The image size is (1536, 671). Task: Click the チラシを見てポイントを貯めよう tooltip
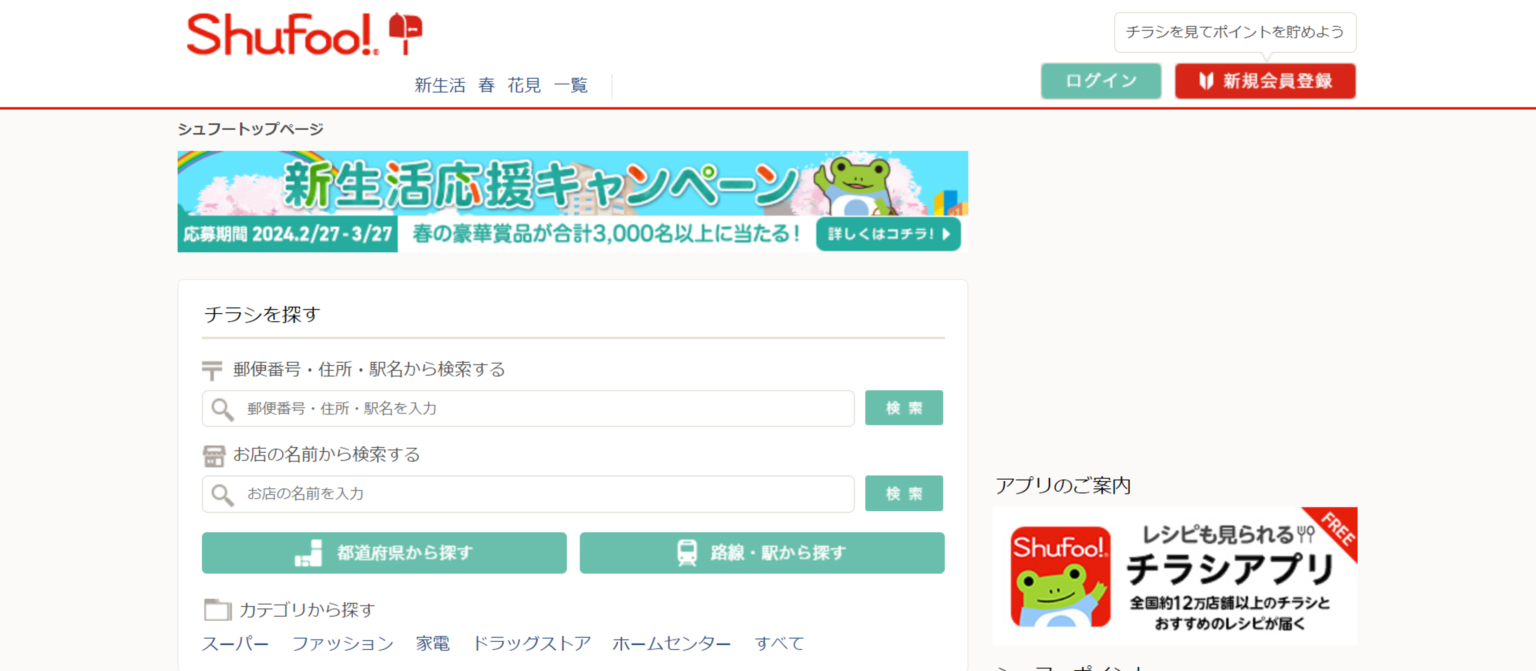click(x=1234, y=32)
